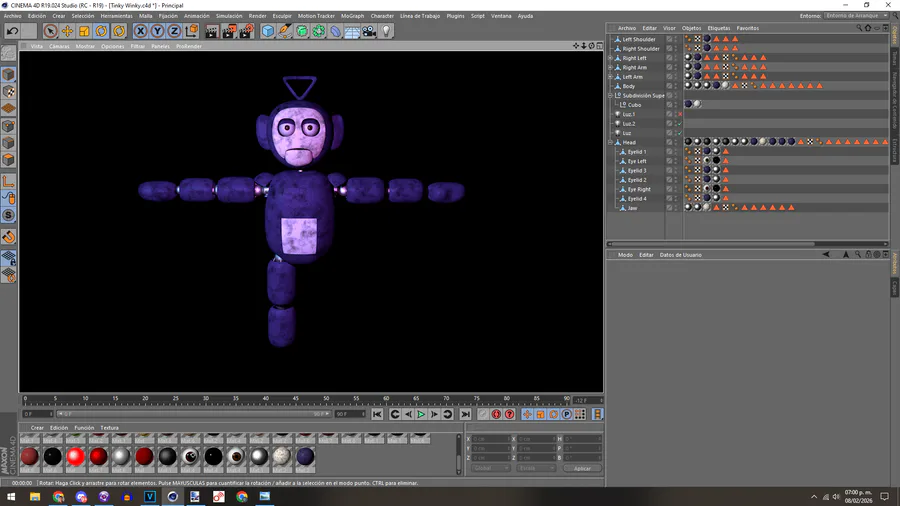
Task: Select the Move tool
Action: tap(67, 31)
